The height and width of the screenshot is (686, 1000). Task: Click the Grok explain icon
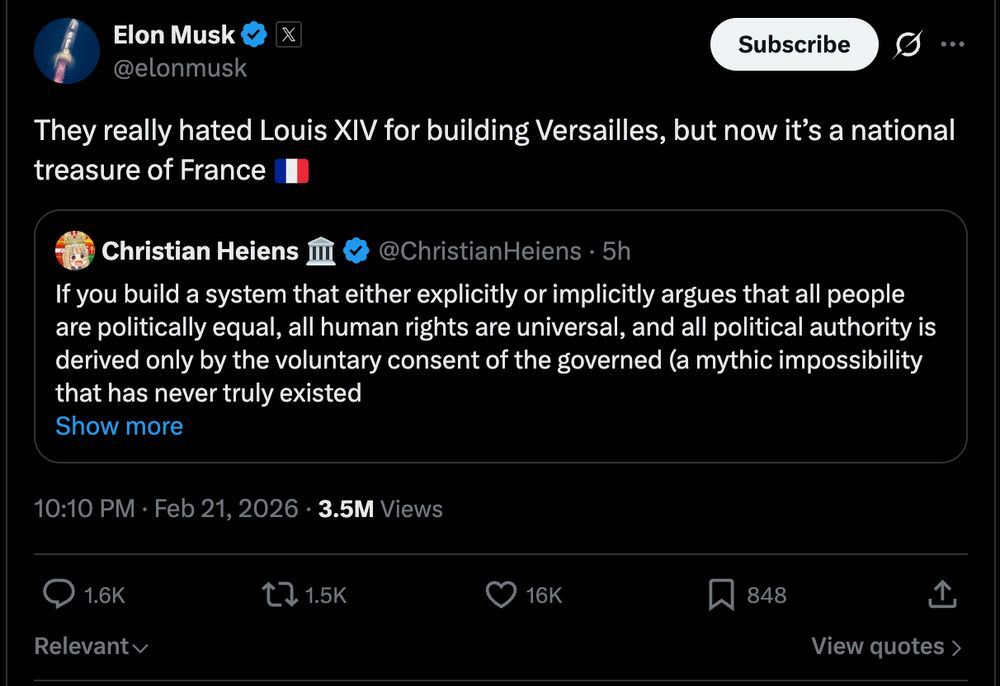[909, 45]
